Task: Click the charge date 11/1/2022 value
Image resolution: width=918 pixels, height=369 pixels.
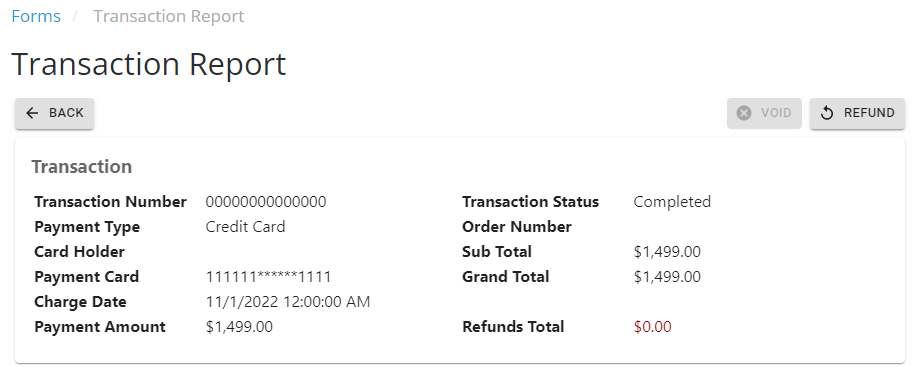Action: [x=288, y=302]
